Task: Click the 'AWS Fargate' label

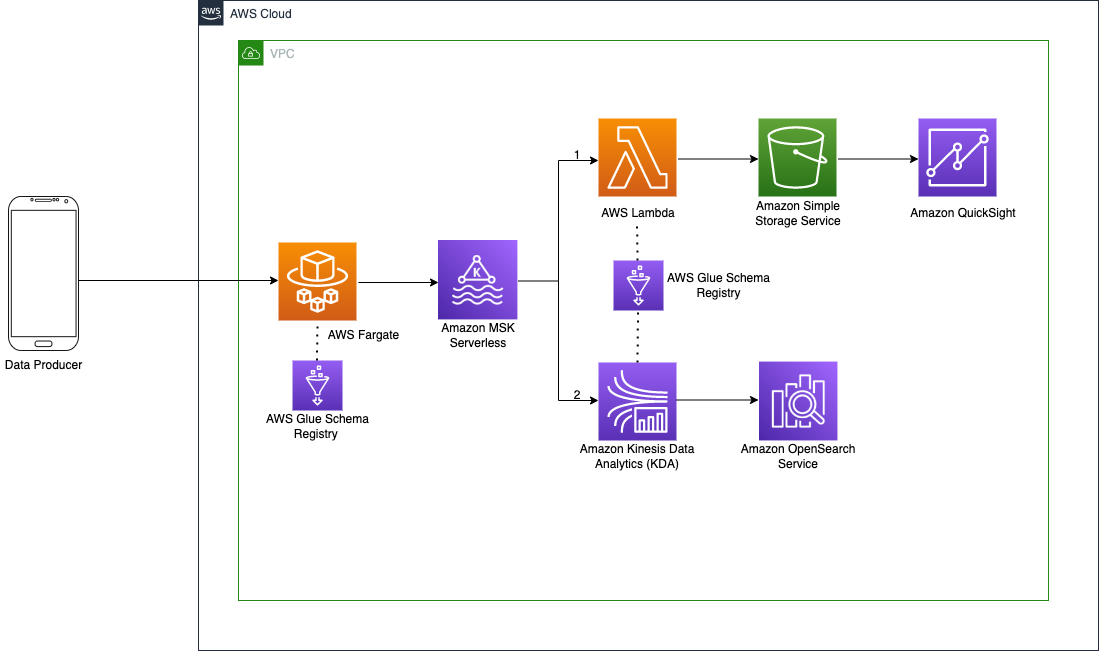Action: [363, 335]
